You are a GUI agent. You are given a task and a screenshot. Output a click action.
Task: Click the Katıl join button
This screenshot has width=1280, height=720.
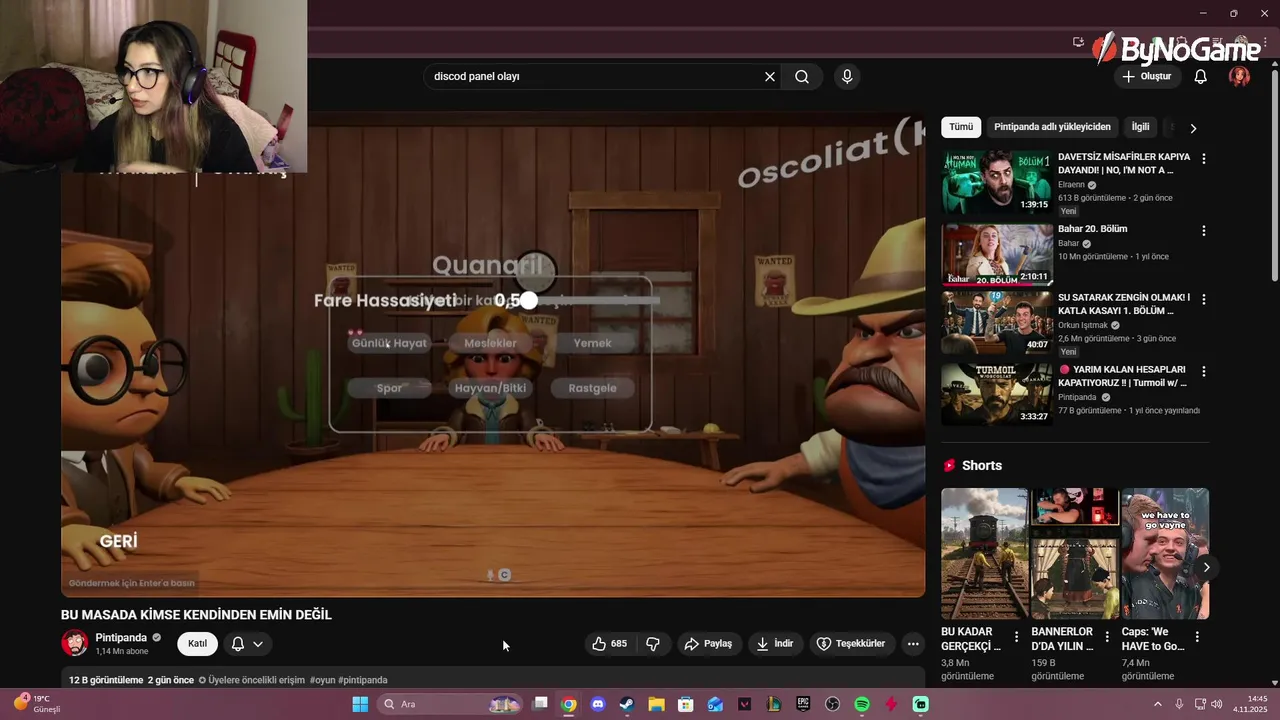coord(198,644)
